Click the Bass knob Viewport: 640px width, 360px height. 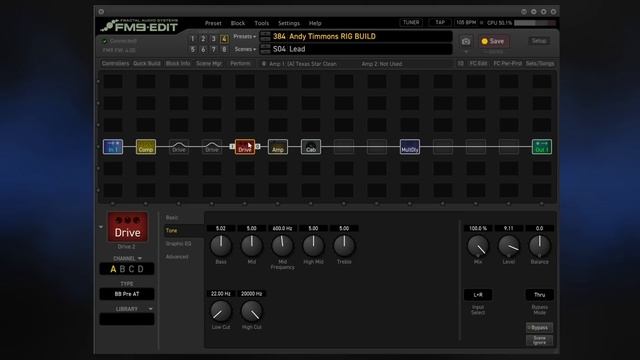221,246
